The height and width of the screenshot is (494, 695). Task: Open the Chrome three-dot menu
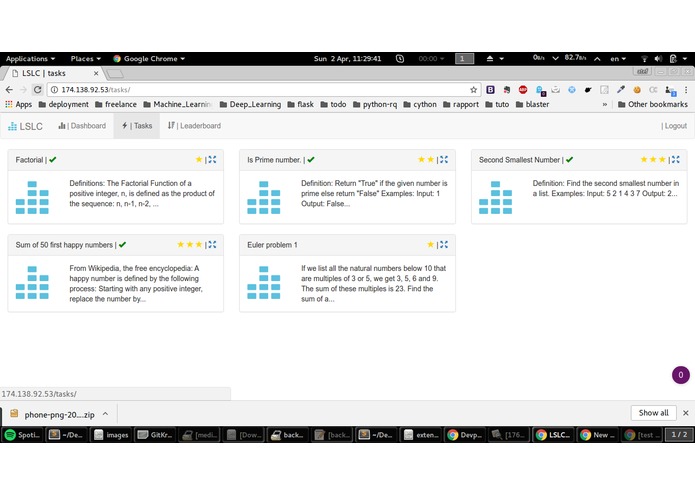click(686, 89)
